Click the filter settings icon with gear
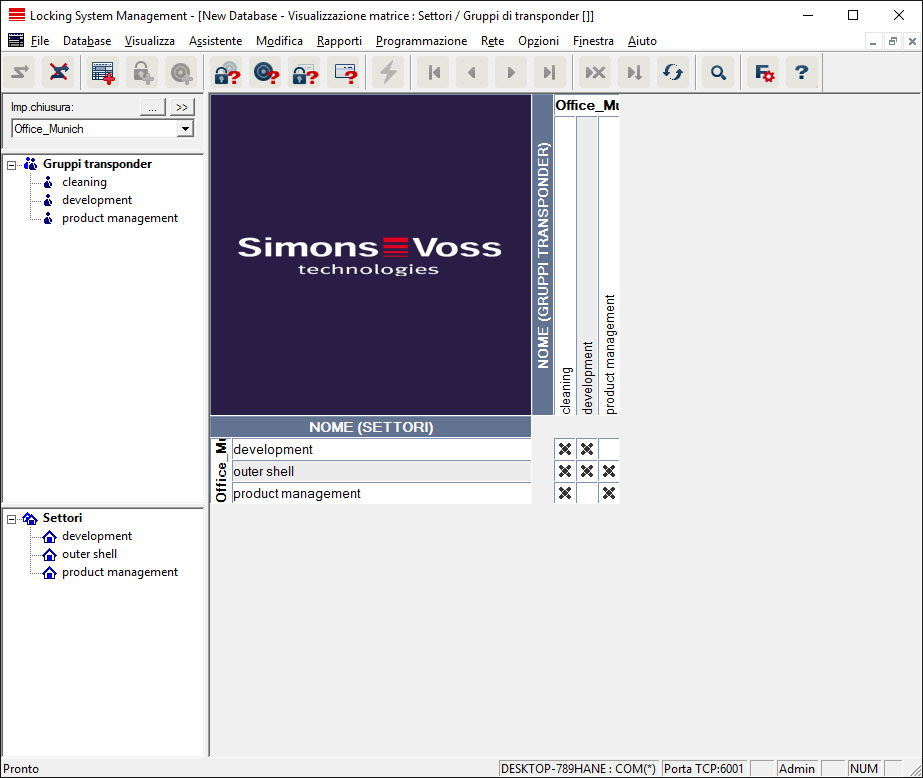923x778 pixels. [764, 73]
